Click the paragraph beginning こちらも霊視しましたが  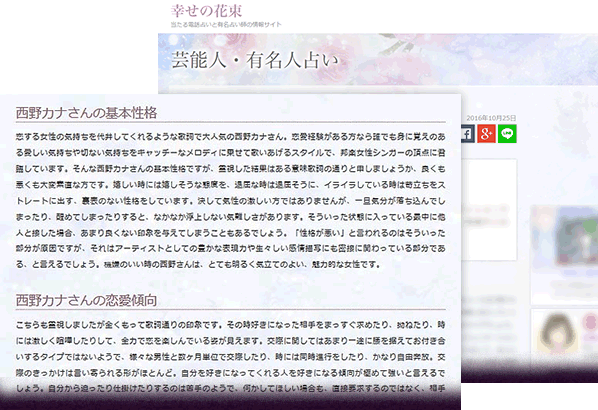pos(230,357)
